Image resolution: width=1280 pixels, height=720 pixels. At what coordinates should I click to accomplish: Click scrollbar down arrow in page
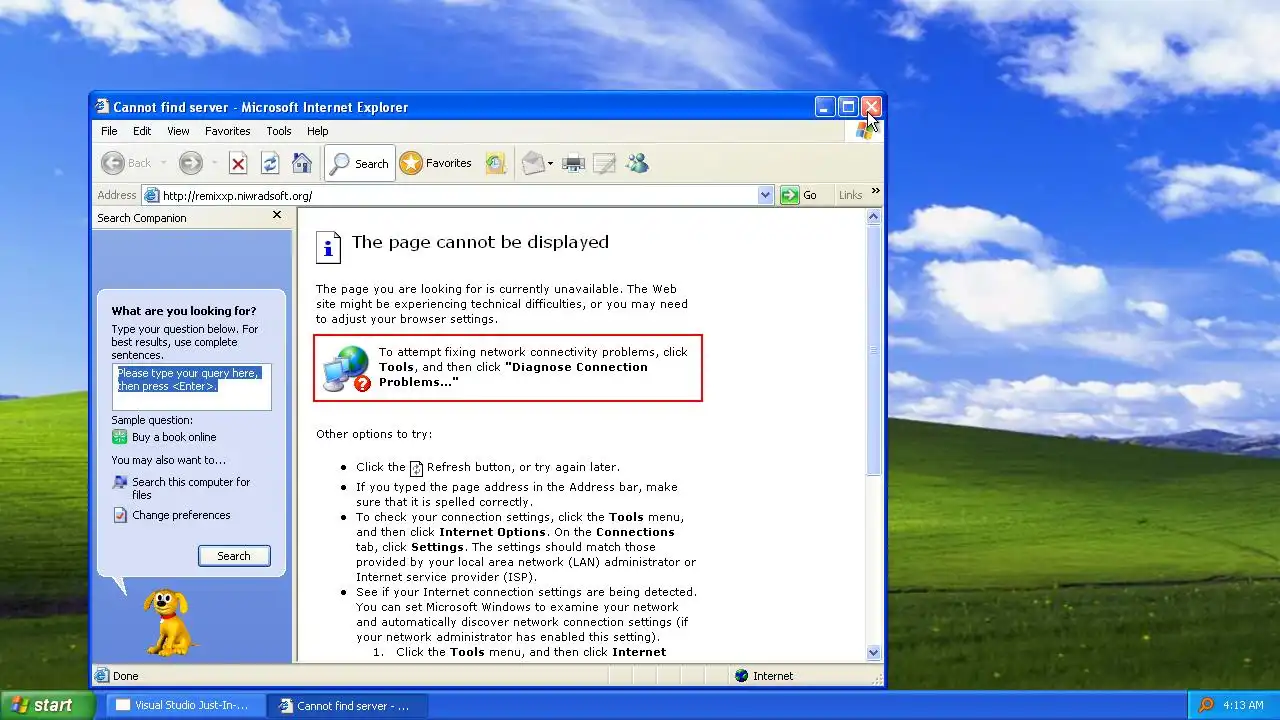(874, 653)
